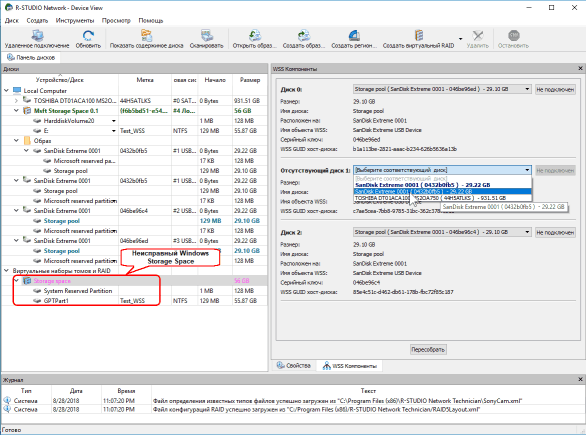Open the Диск menu
This screenshot has width=586, height=435.
pyautogui.click(x=12, y=21)
